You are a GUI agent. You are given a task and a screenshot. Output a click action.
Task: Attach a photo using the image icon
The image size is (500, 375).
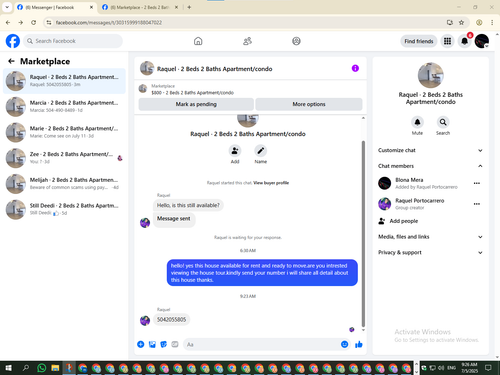[x=152, y=344]
